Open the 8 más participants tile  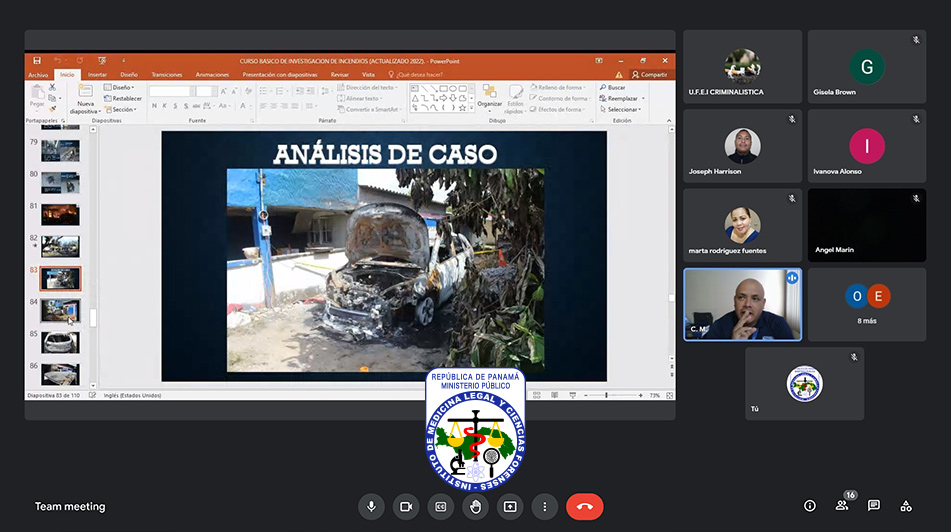point(867,305)
